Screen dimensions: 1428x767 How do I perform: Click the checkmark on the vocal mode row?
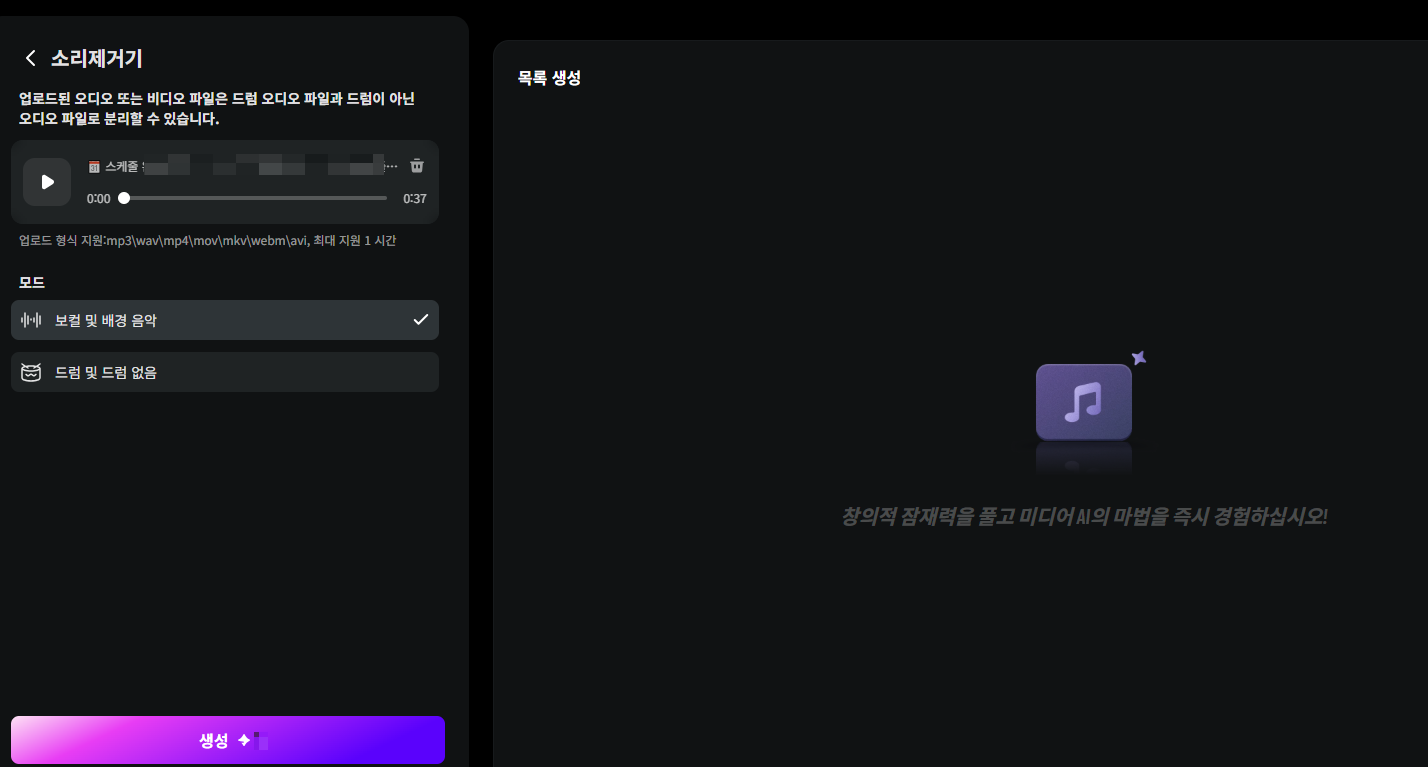421,320
